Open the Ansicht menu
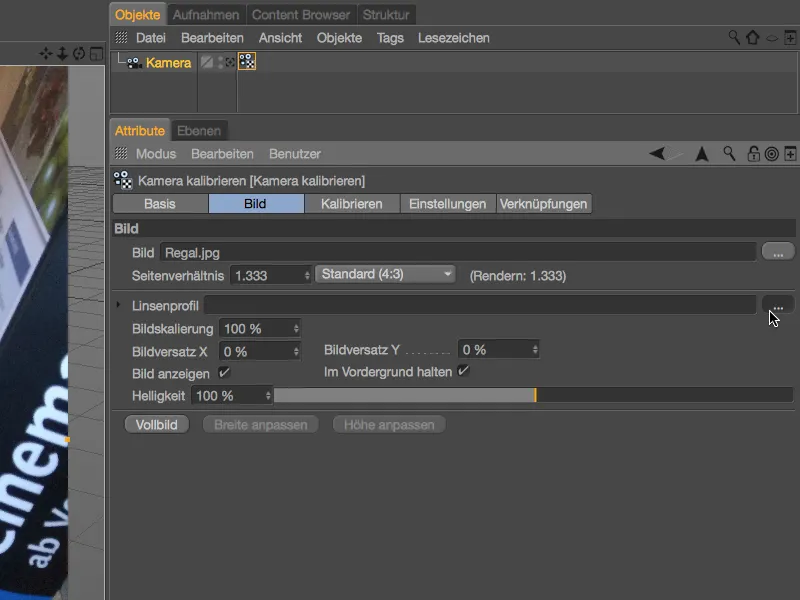Screen dimensions: 800x600 280,38
